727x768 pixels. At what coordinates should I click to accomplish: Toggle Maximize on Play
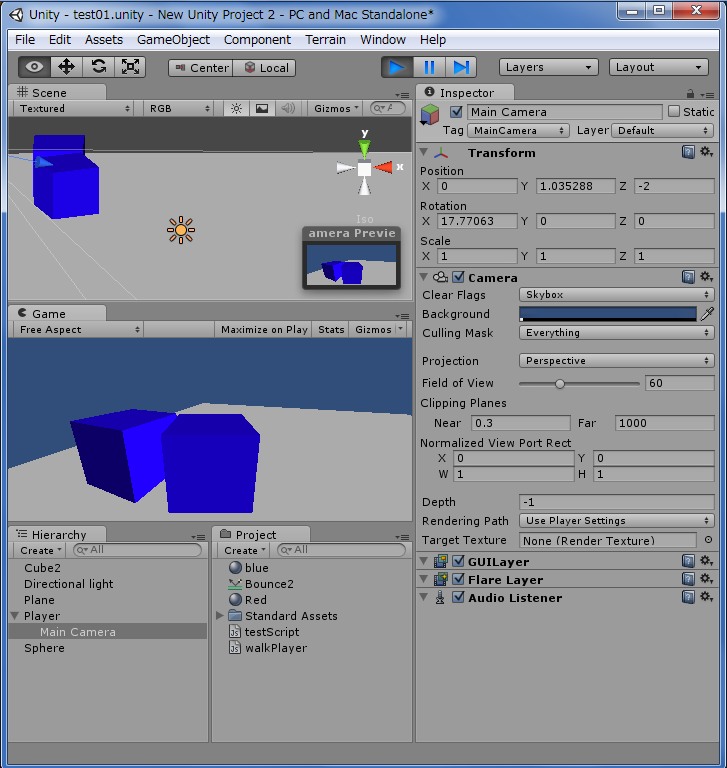pyautogui.click(x=264, y=330)
